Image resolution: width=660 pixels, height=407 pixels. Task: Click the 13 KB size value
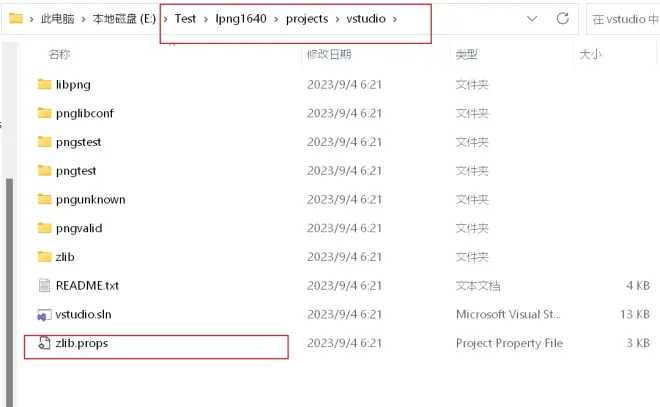[x=635, y=314]
